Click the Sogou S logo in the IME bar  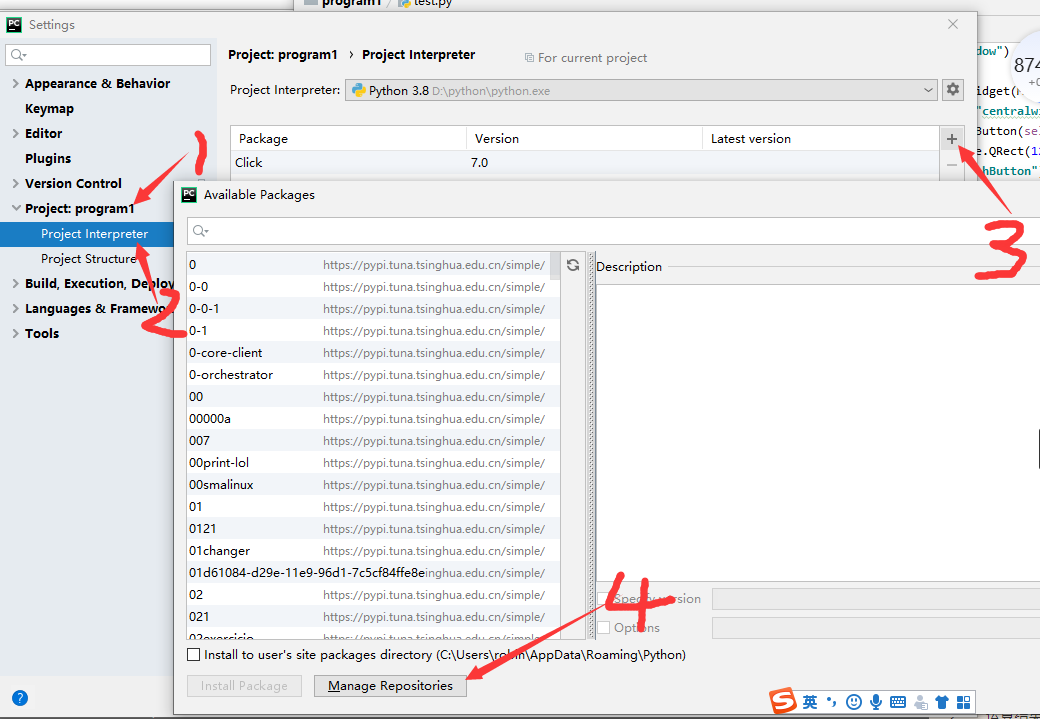[x=783, y=700]
